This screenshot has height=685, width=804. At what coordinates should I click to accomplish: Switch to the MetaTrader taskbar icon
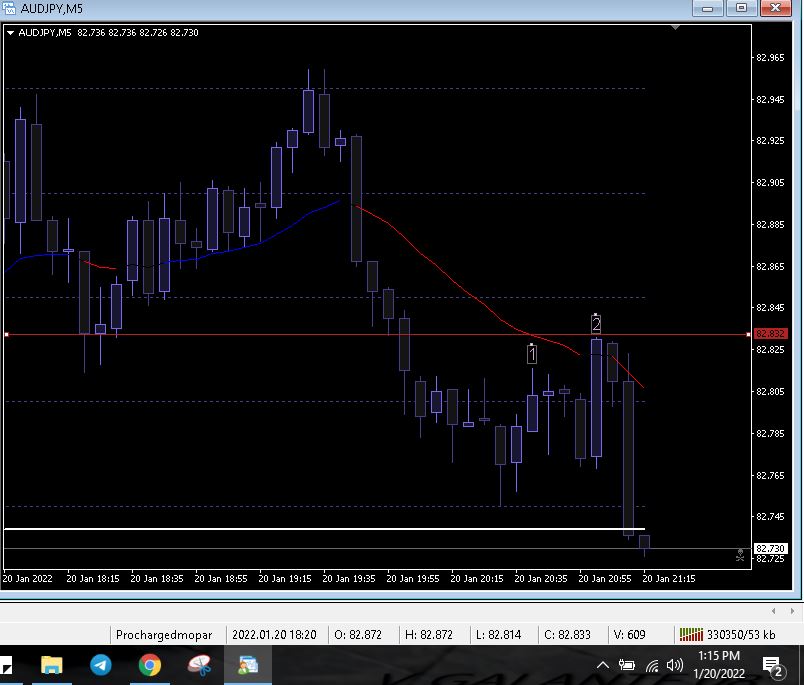click(246, 665)
